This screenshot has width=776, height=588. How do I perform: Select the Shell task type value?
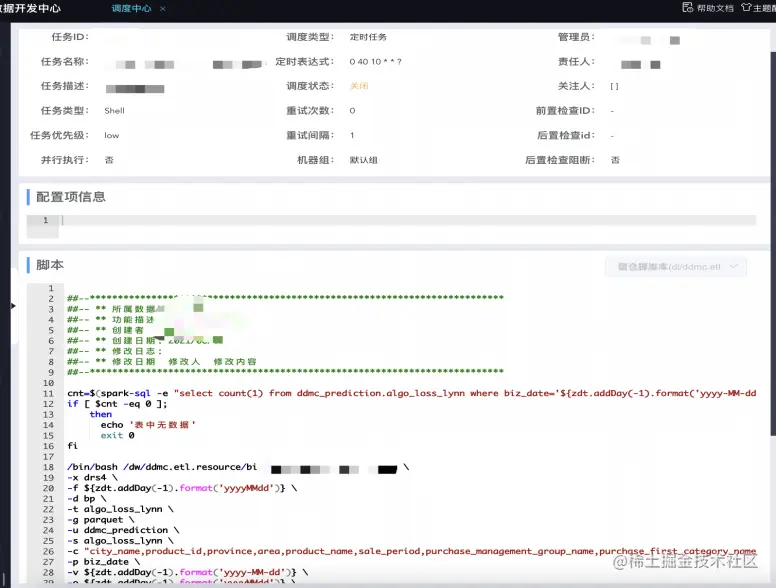pos(114,111)
